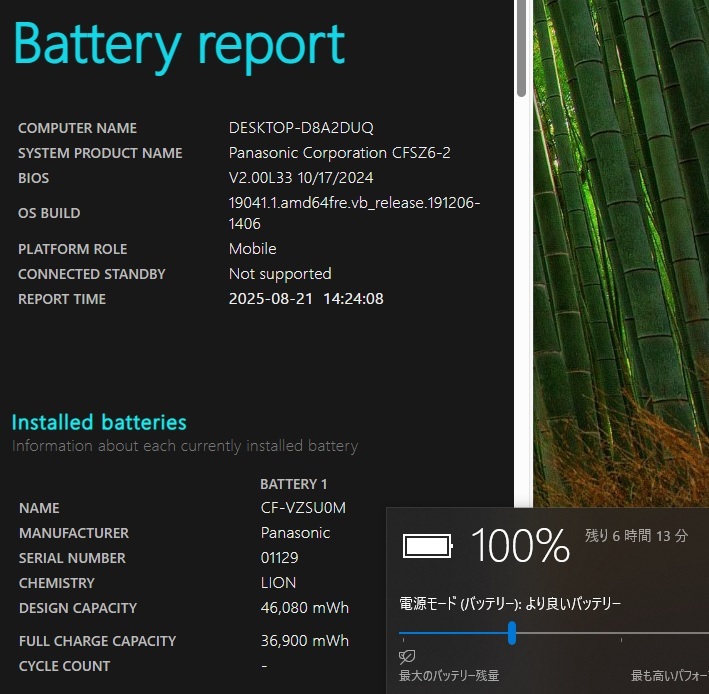The image size is (709, 694).
Task: Select the OS build 19041.1.amd64fre value
Action: tap(354, 213)
